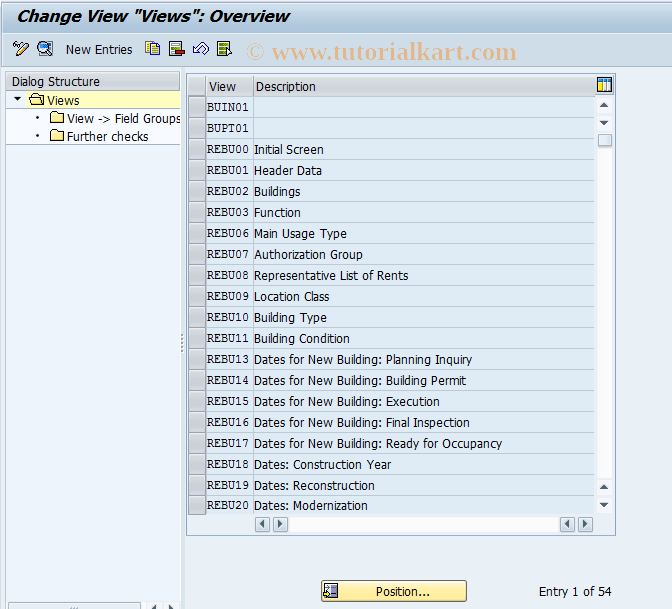The width and height of the screenshot is (672, 609).
Task: Select row selector for REBU00 Initial Screen
Action: coord(197,149)
